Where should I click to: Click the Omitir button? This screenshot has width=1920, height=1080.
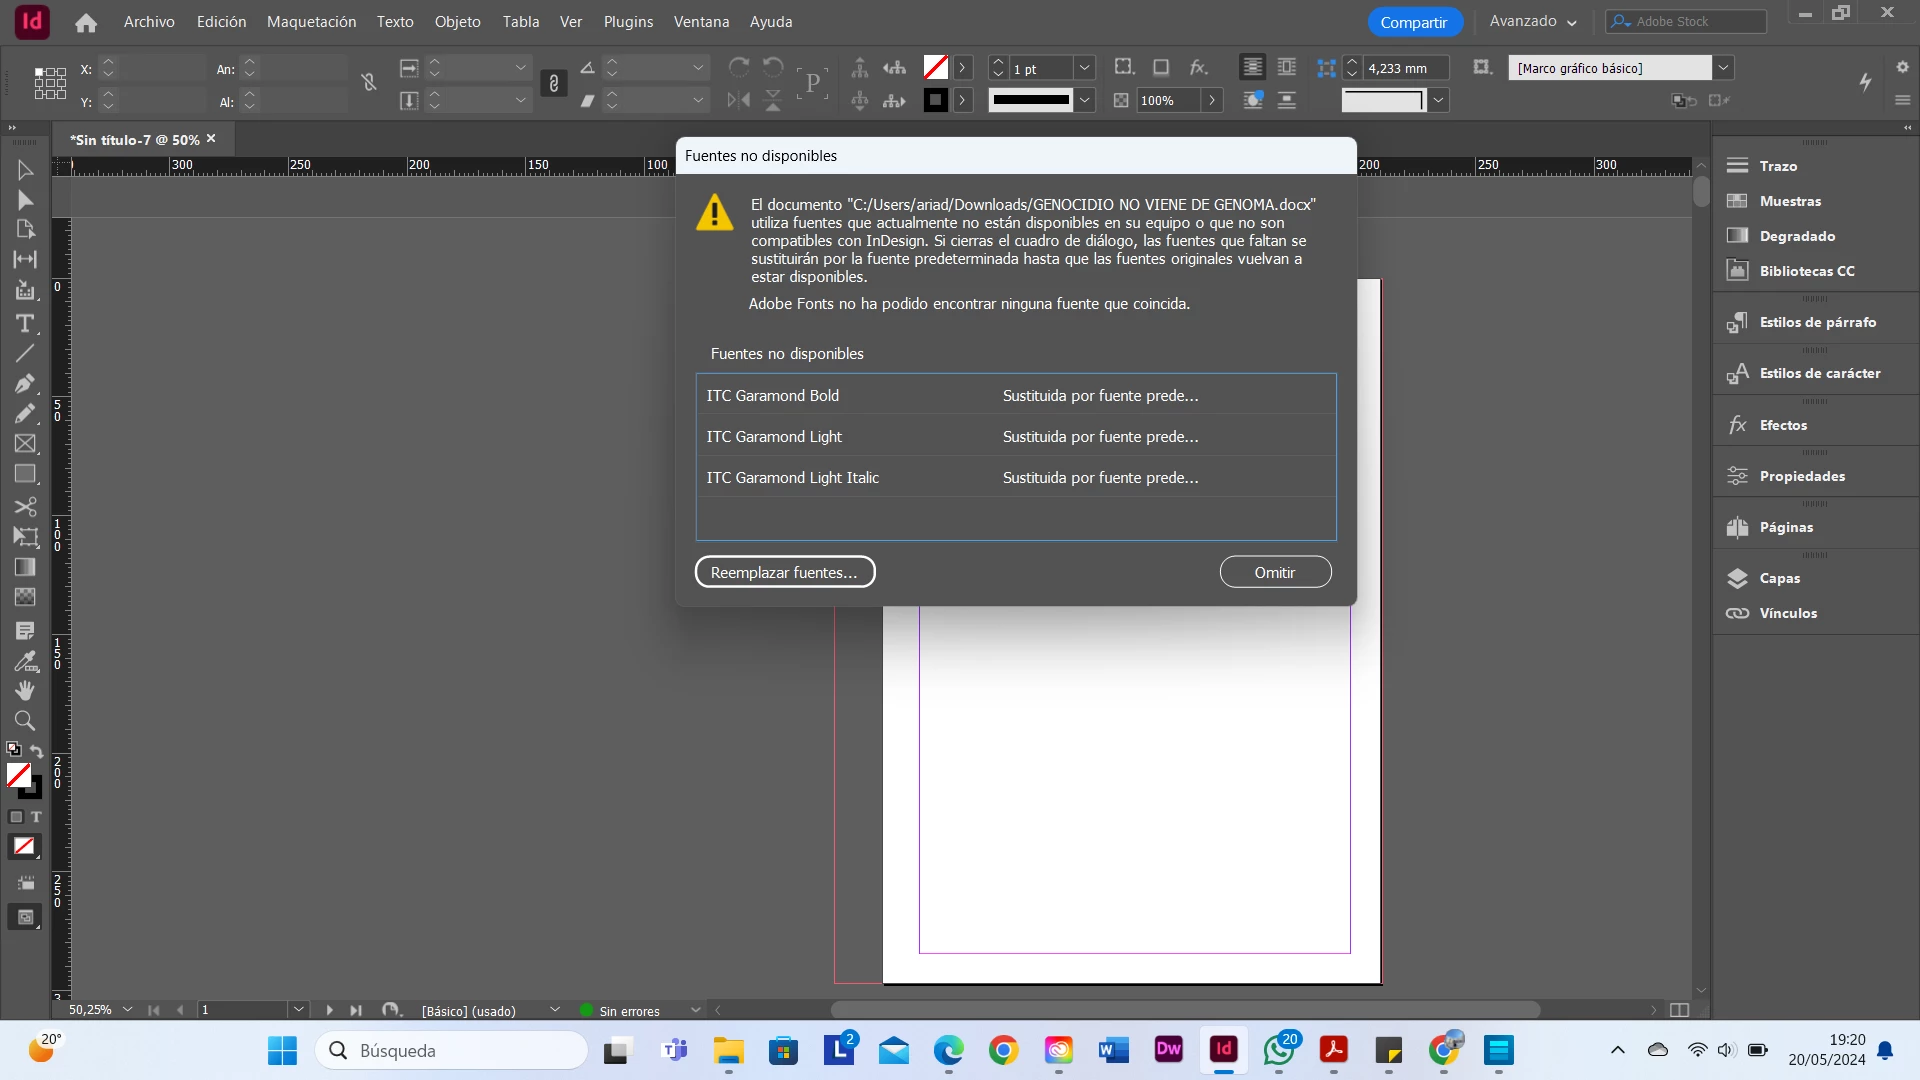point(1274,572)
